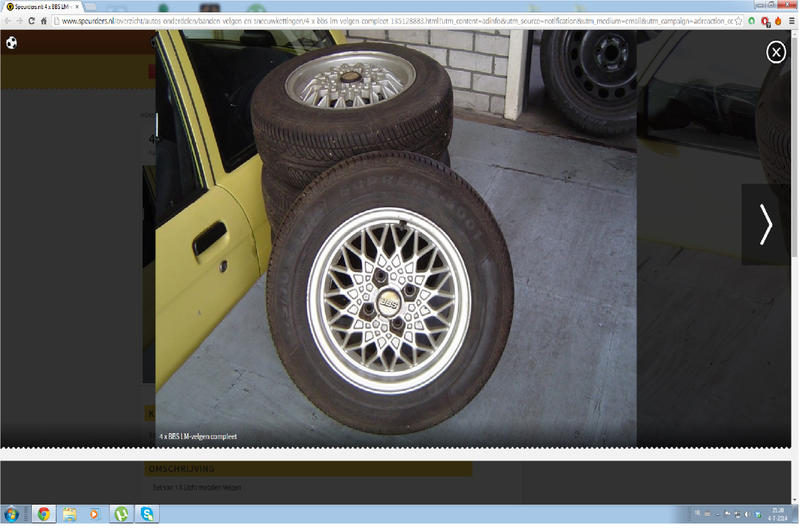Reload the page with the refresh icon
The width and height of the screenshot is (800, 530).
31,21
